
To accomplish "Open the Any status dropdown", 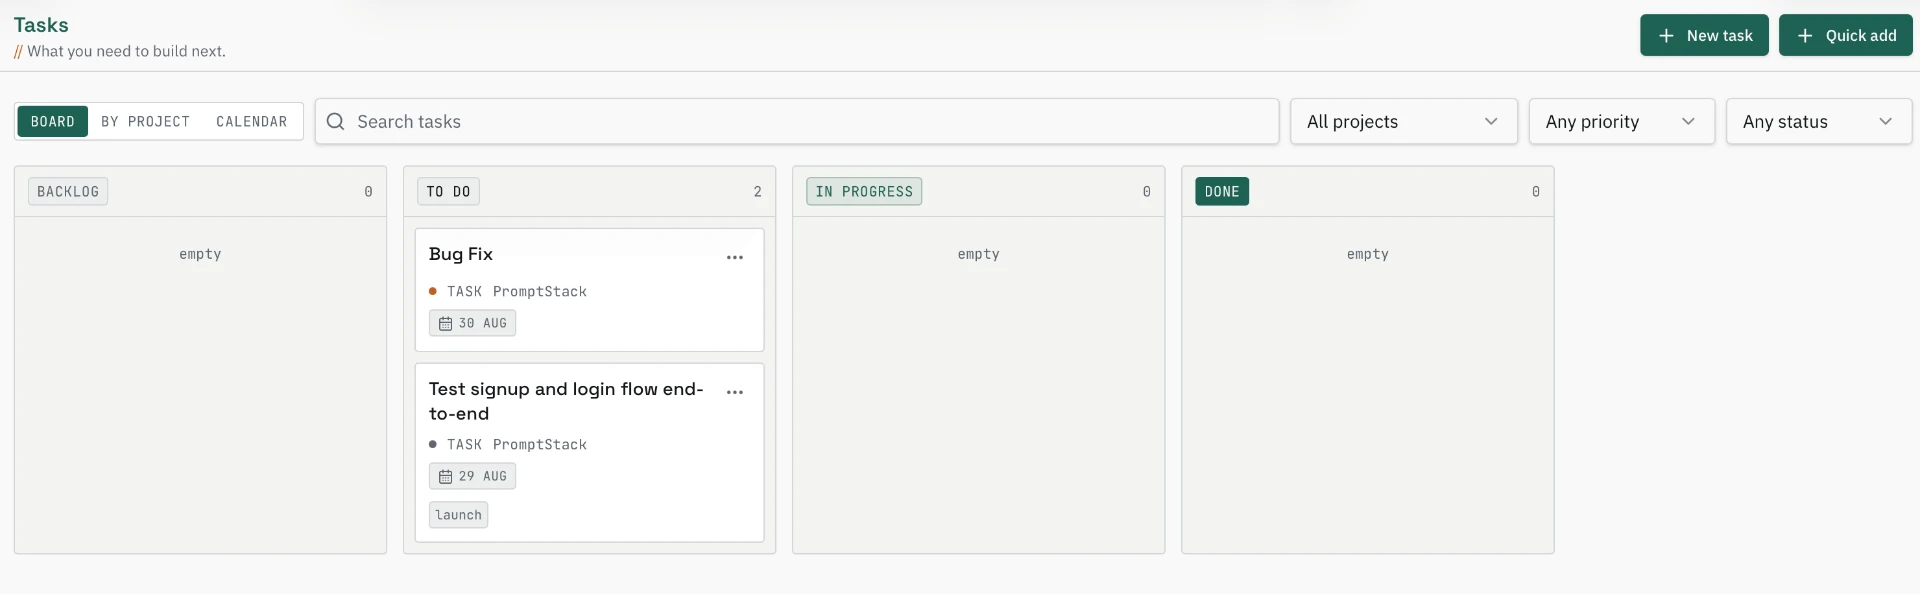I will pos(1819,121).
